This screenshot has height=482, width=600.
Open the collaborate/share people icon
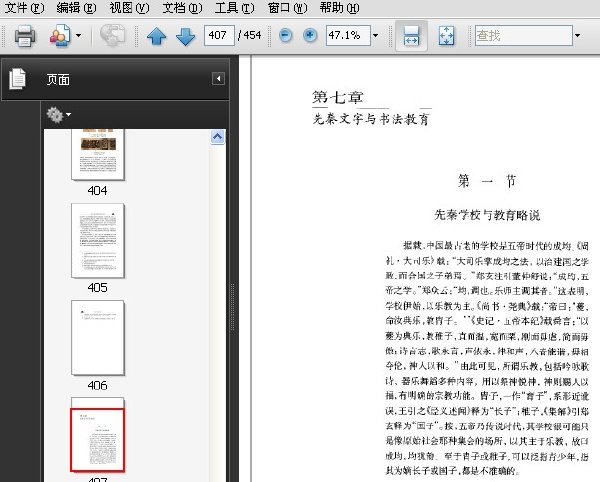pos(60,36)
